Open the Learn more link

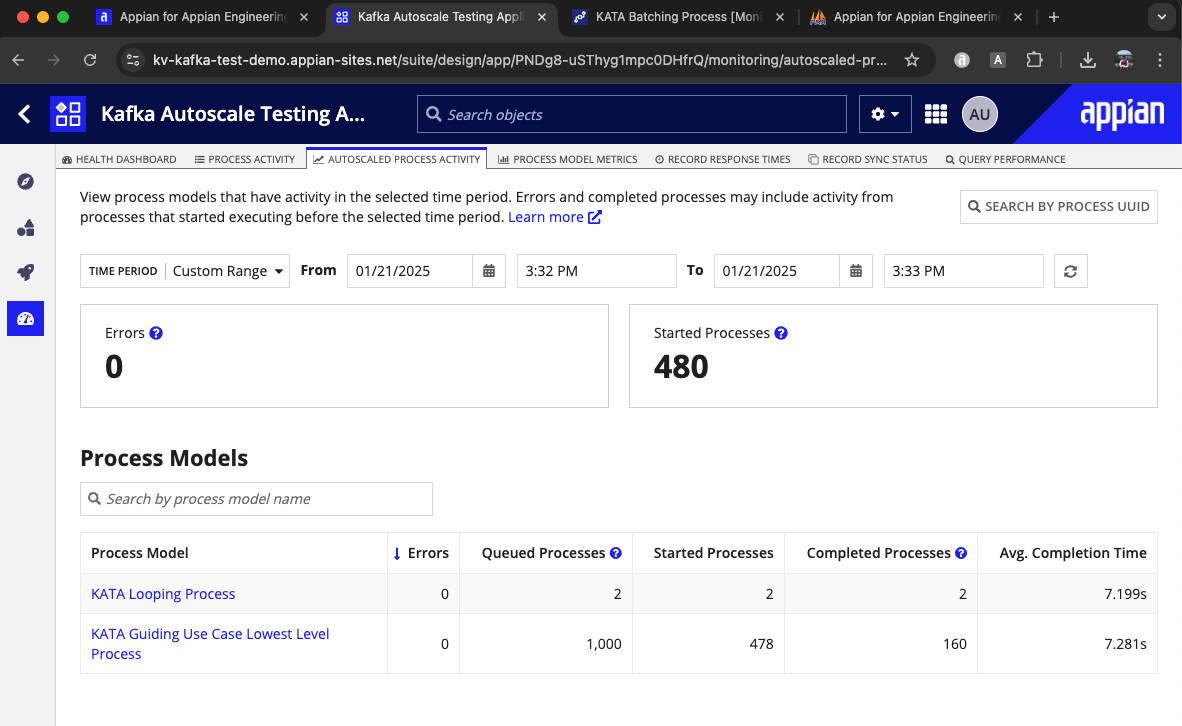pos(555,217)
